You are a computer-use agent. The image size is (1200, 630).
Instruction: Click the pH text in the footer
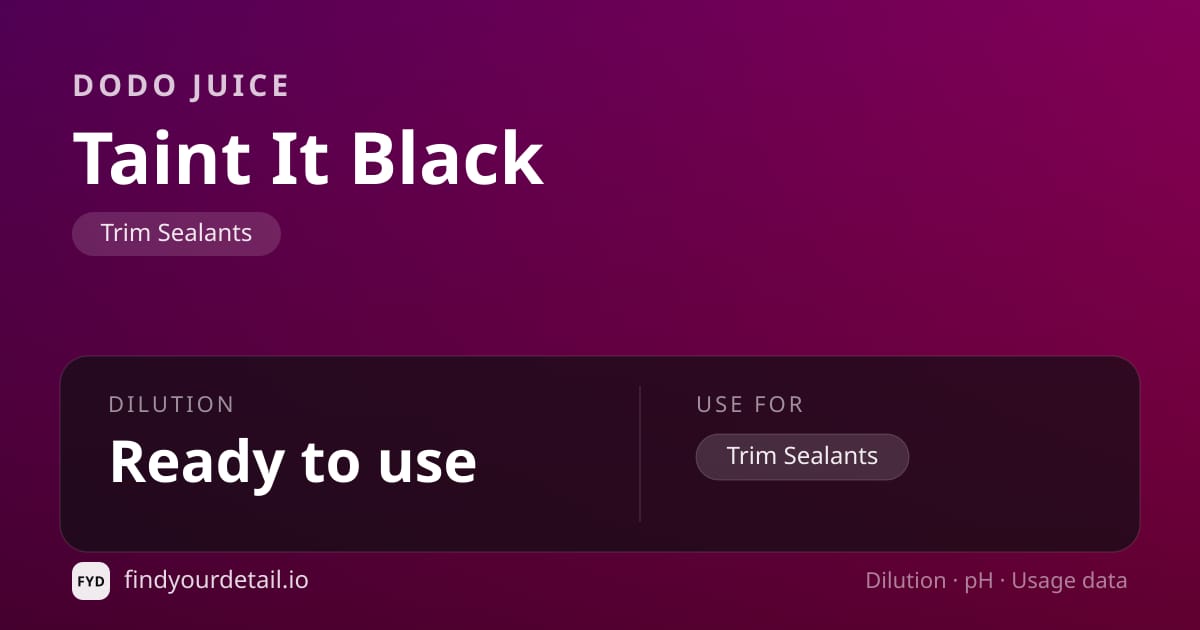[979, 582]
